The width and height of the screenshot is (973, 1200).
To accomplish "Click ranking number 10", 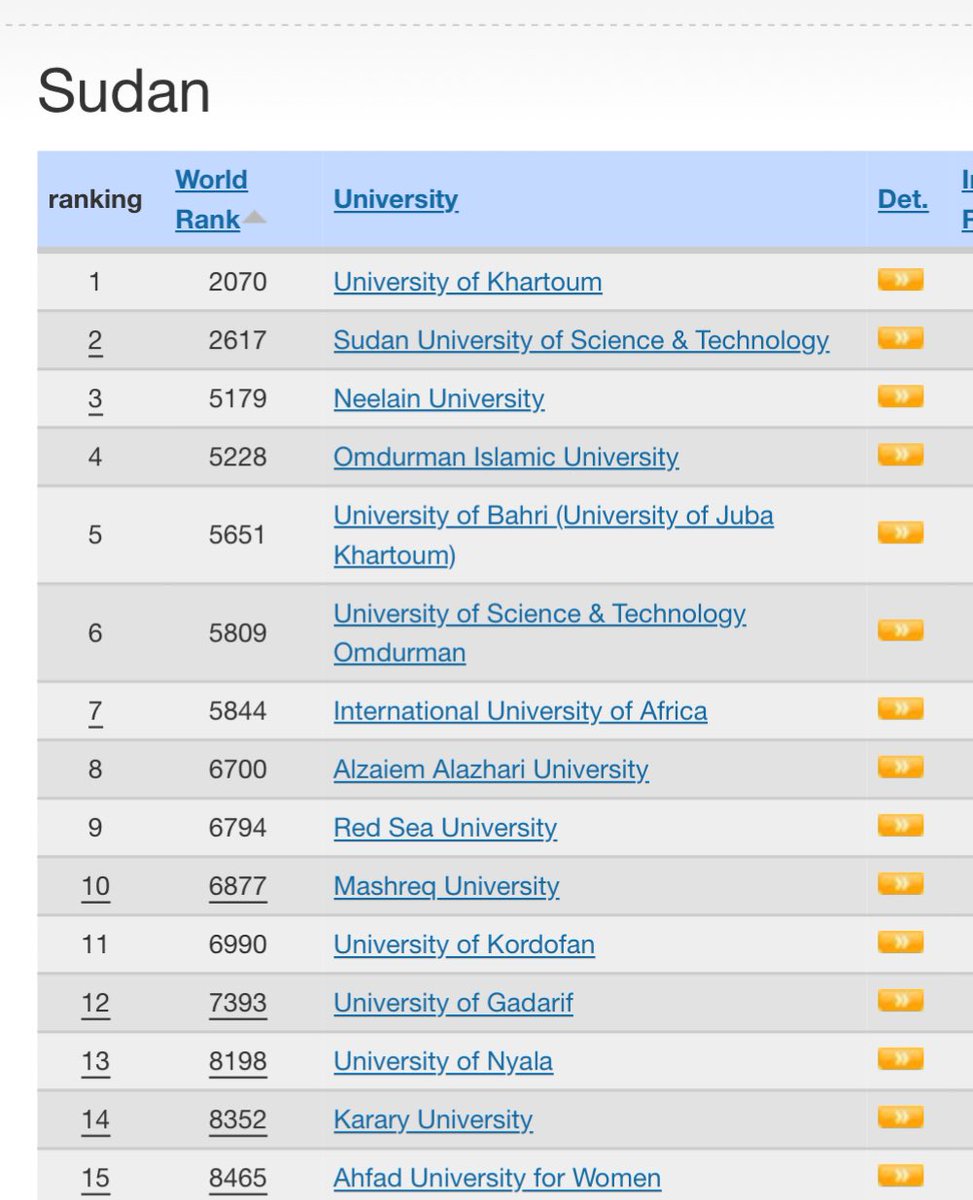I will [x=95, y=887].
